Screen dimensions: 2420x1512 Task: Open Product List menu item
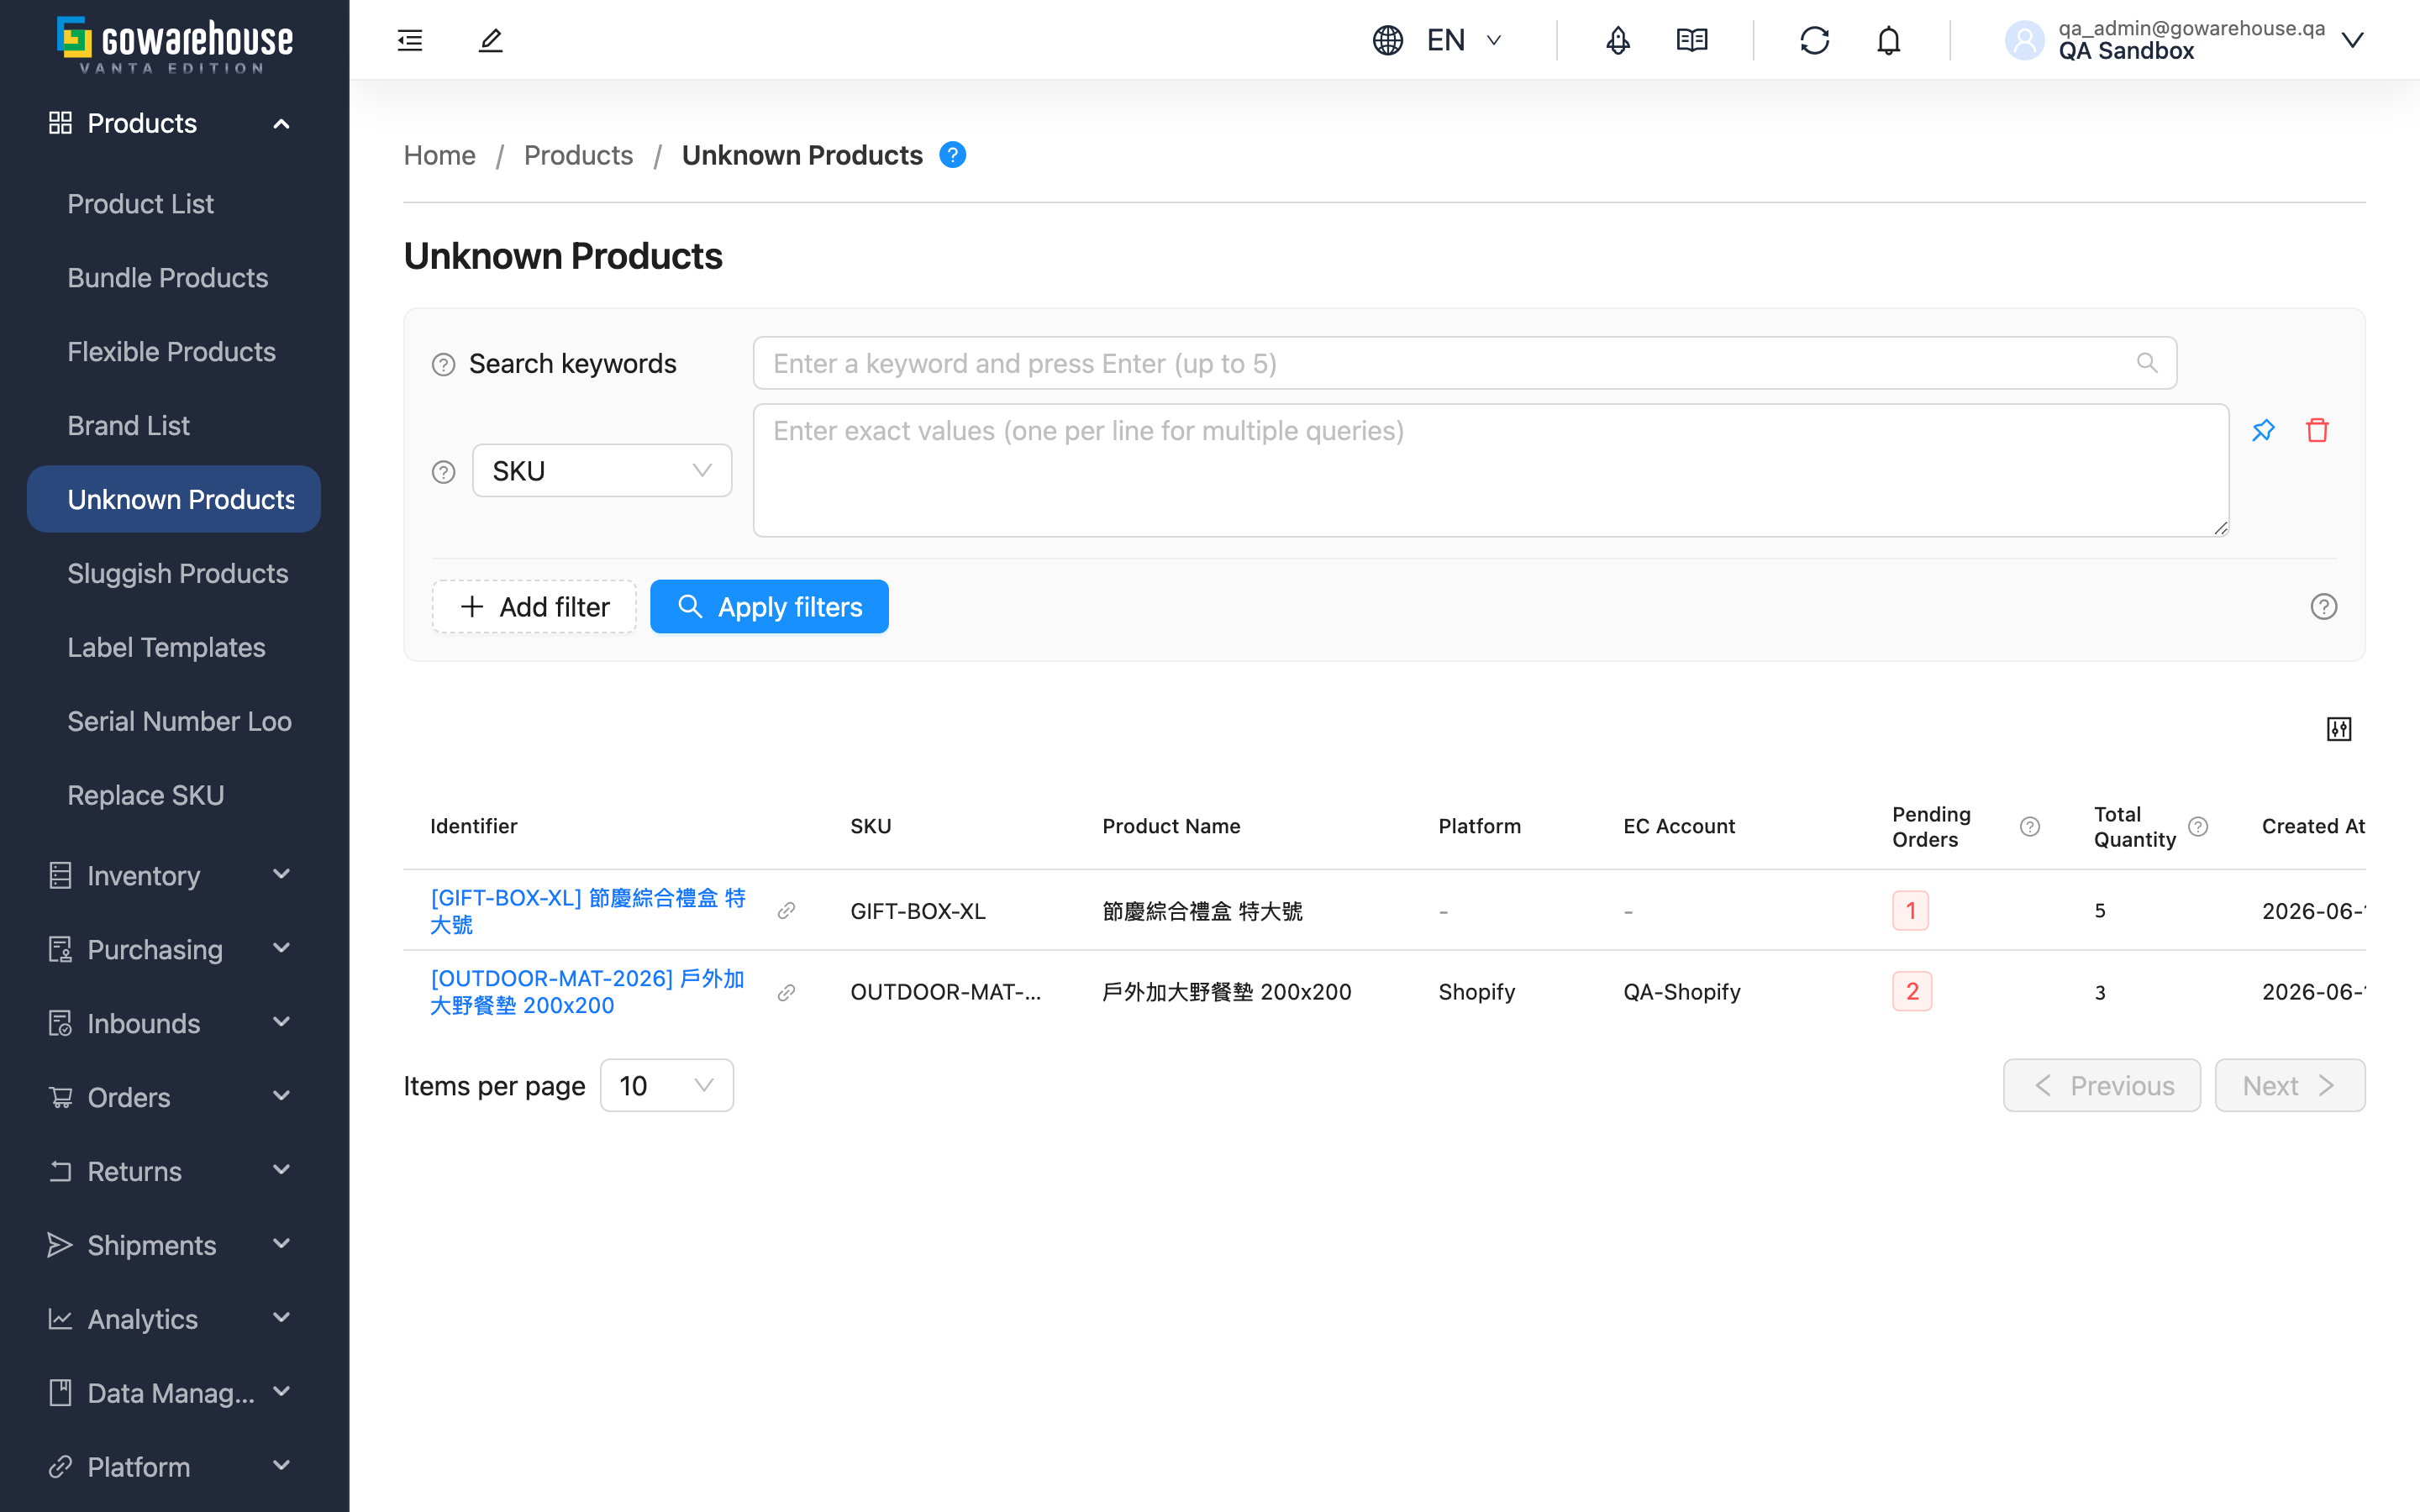pos(174,204)
